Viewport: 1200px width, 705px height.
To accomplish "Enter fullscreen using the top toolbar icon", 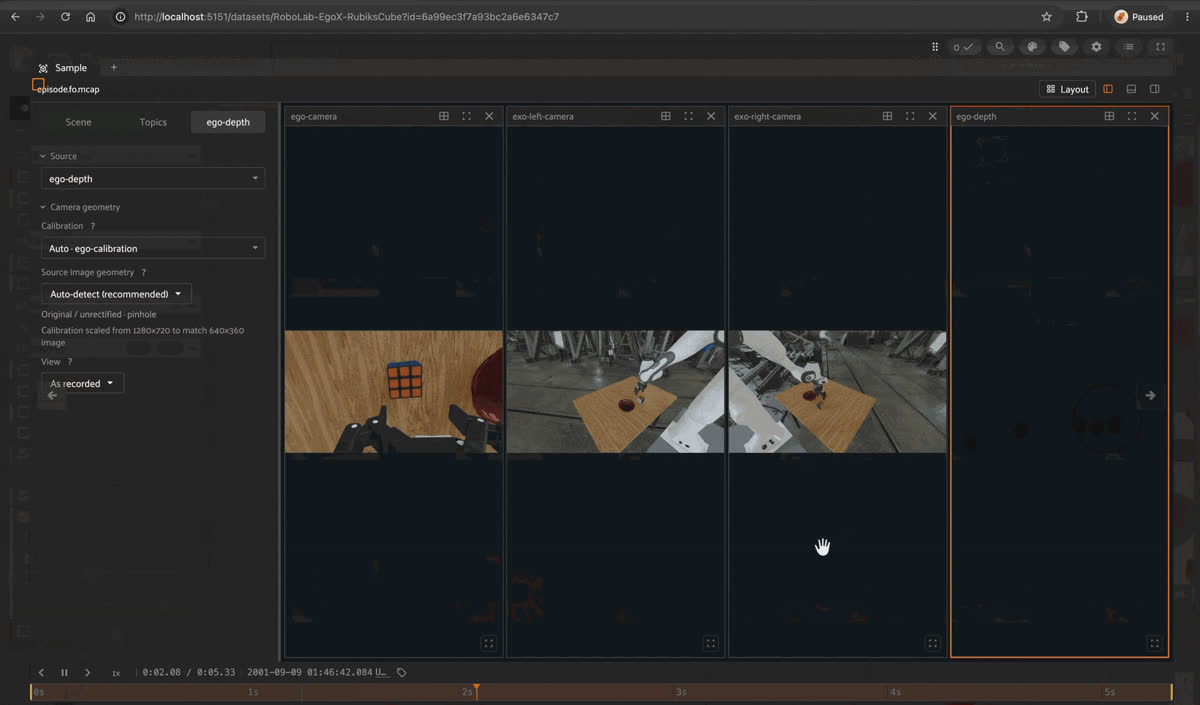I will point(1161,47).
